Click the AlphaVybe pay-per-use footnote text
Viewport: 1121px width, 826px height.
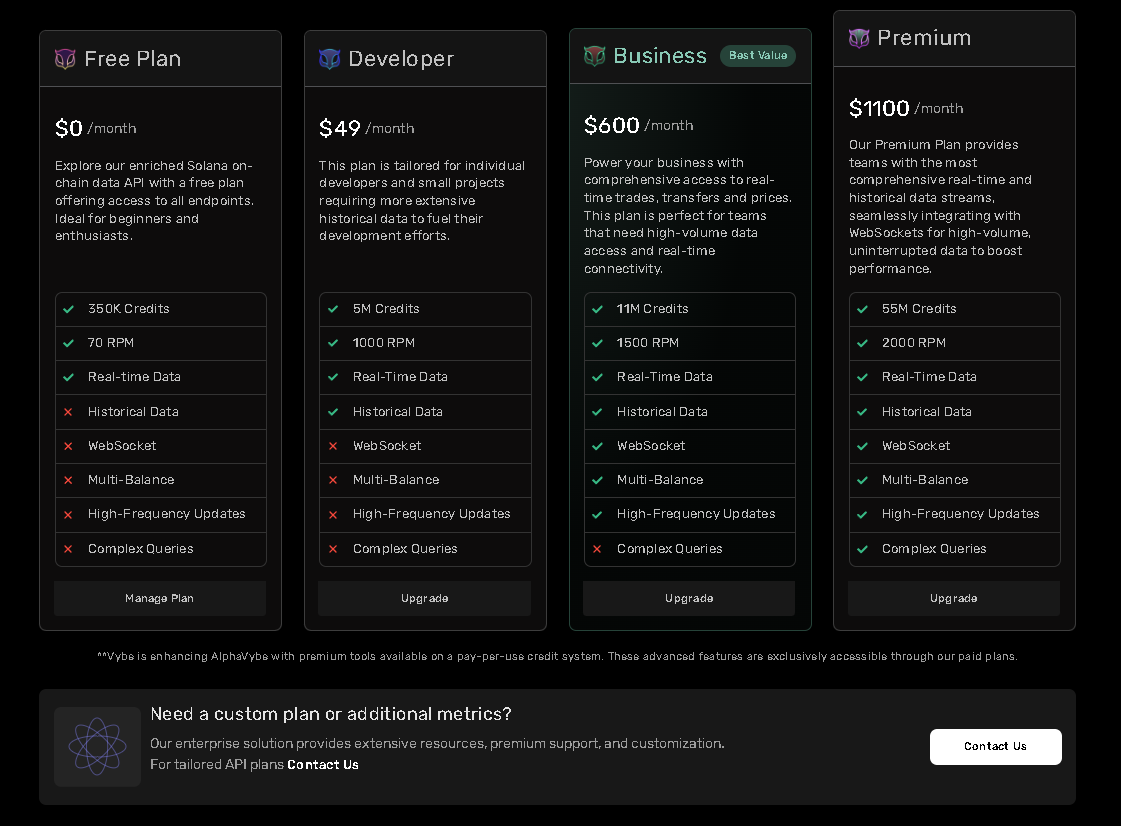(x=558, y=657)
